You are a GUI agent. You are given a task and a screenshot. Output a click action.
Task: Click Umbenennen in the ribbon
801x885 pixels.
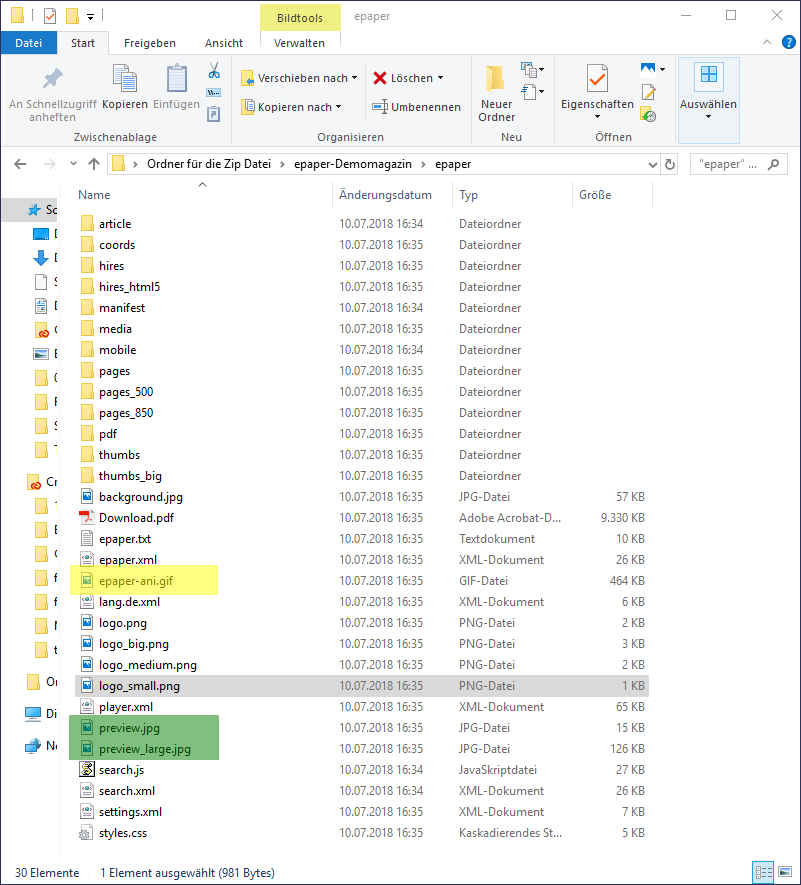click(x=417, y=107)
